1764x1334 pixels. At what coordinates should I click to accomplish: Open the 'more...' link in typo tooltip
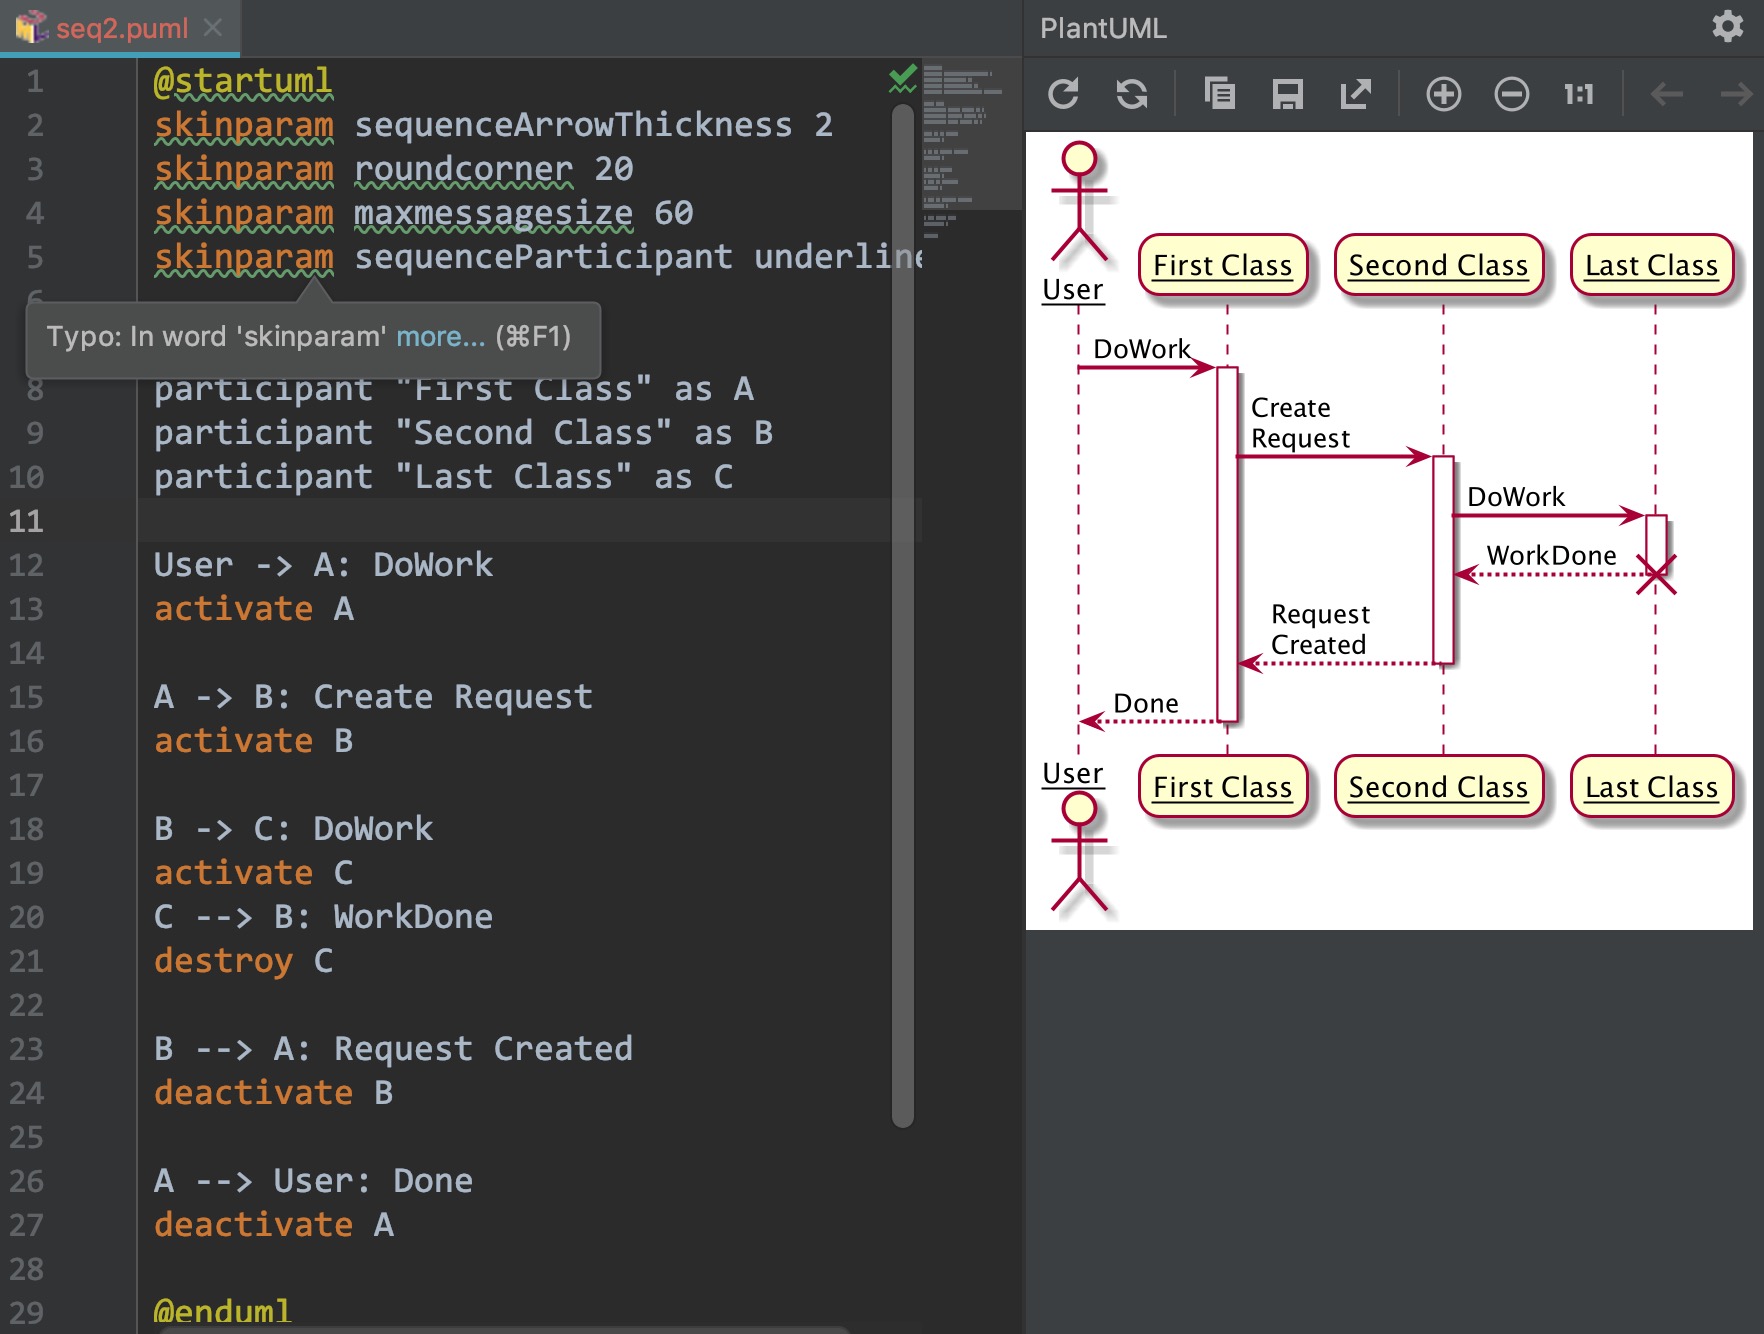tap(440, 336)
